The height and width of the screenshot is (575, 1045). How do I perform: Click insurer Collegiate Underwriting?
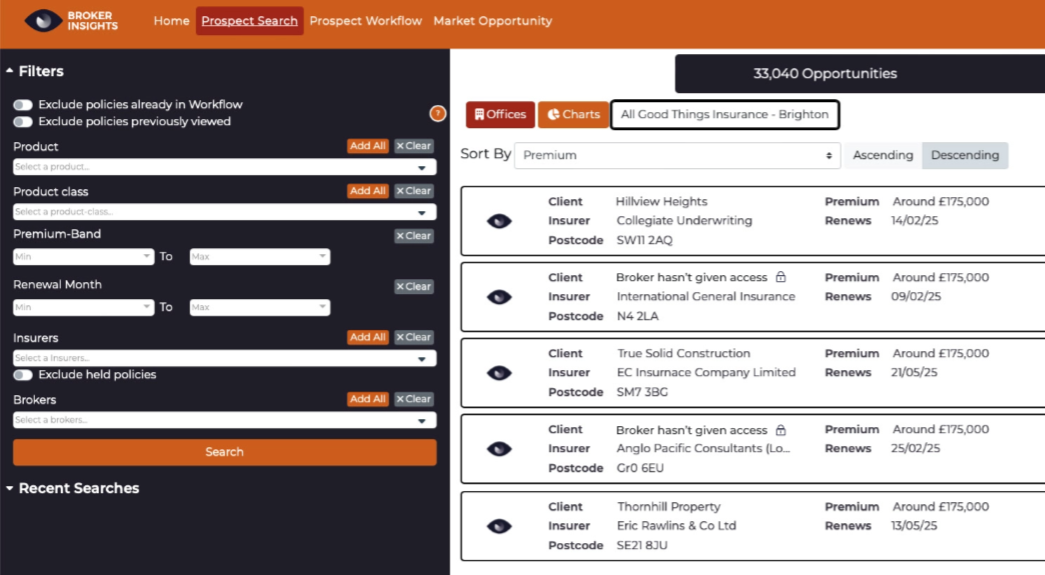(684, 221)
